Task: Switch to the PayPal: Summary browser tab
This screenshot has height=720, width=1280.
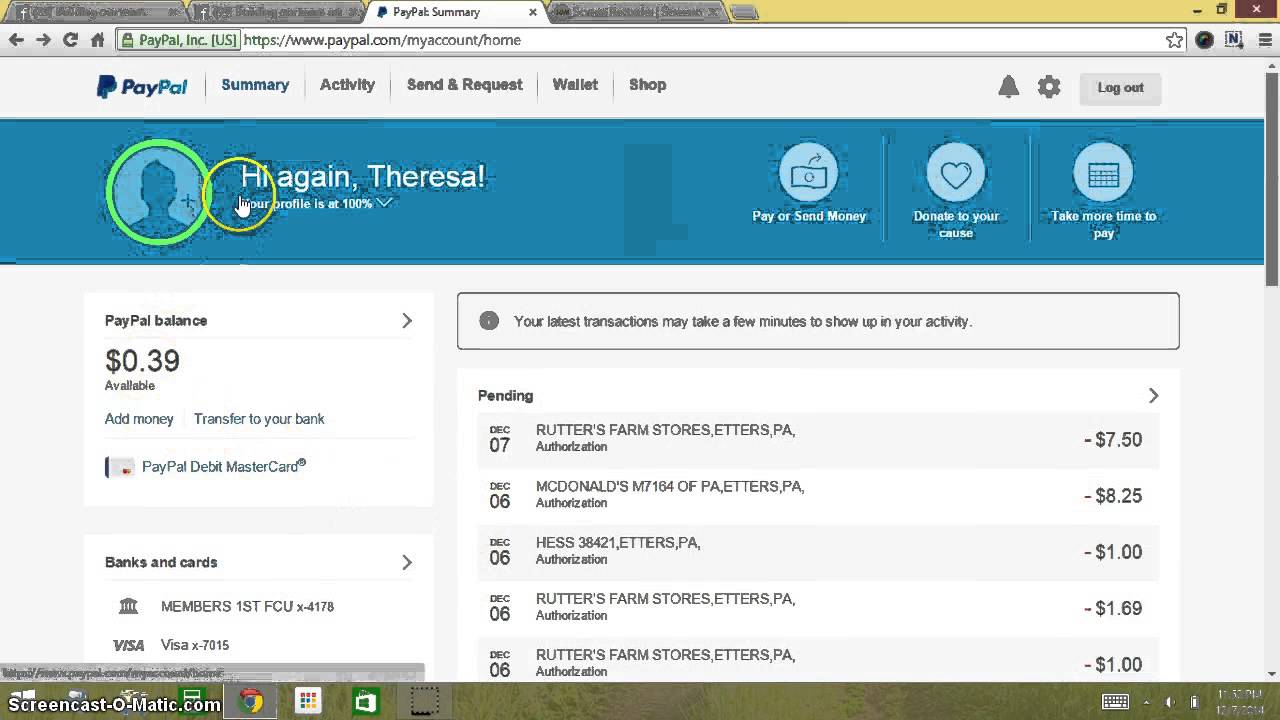Action: (x=455, y=12)
